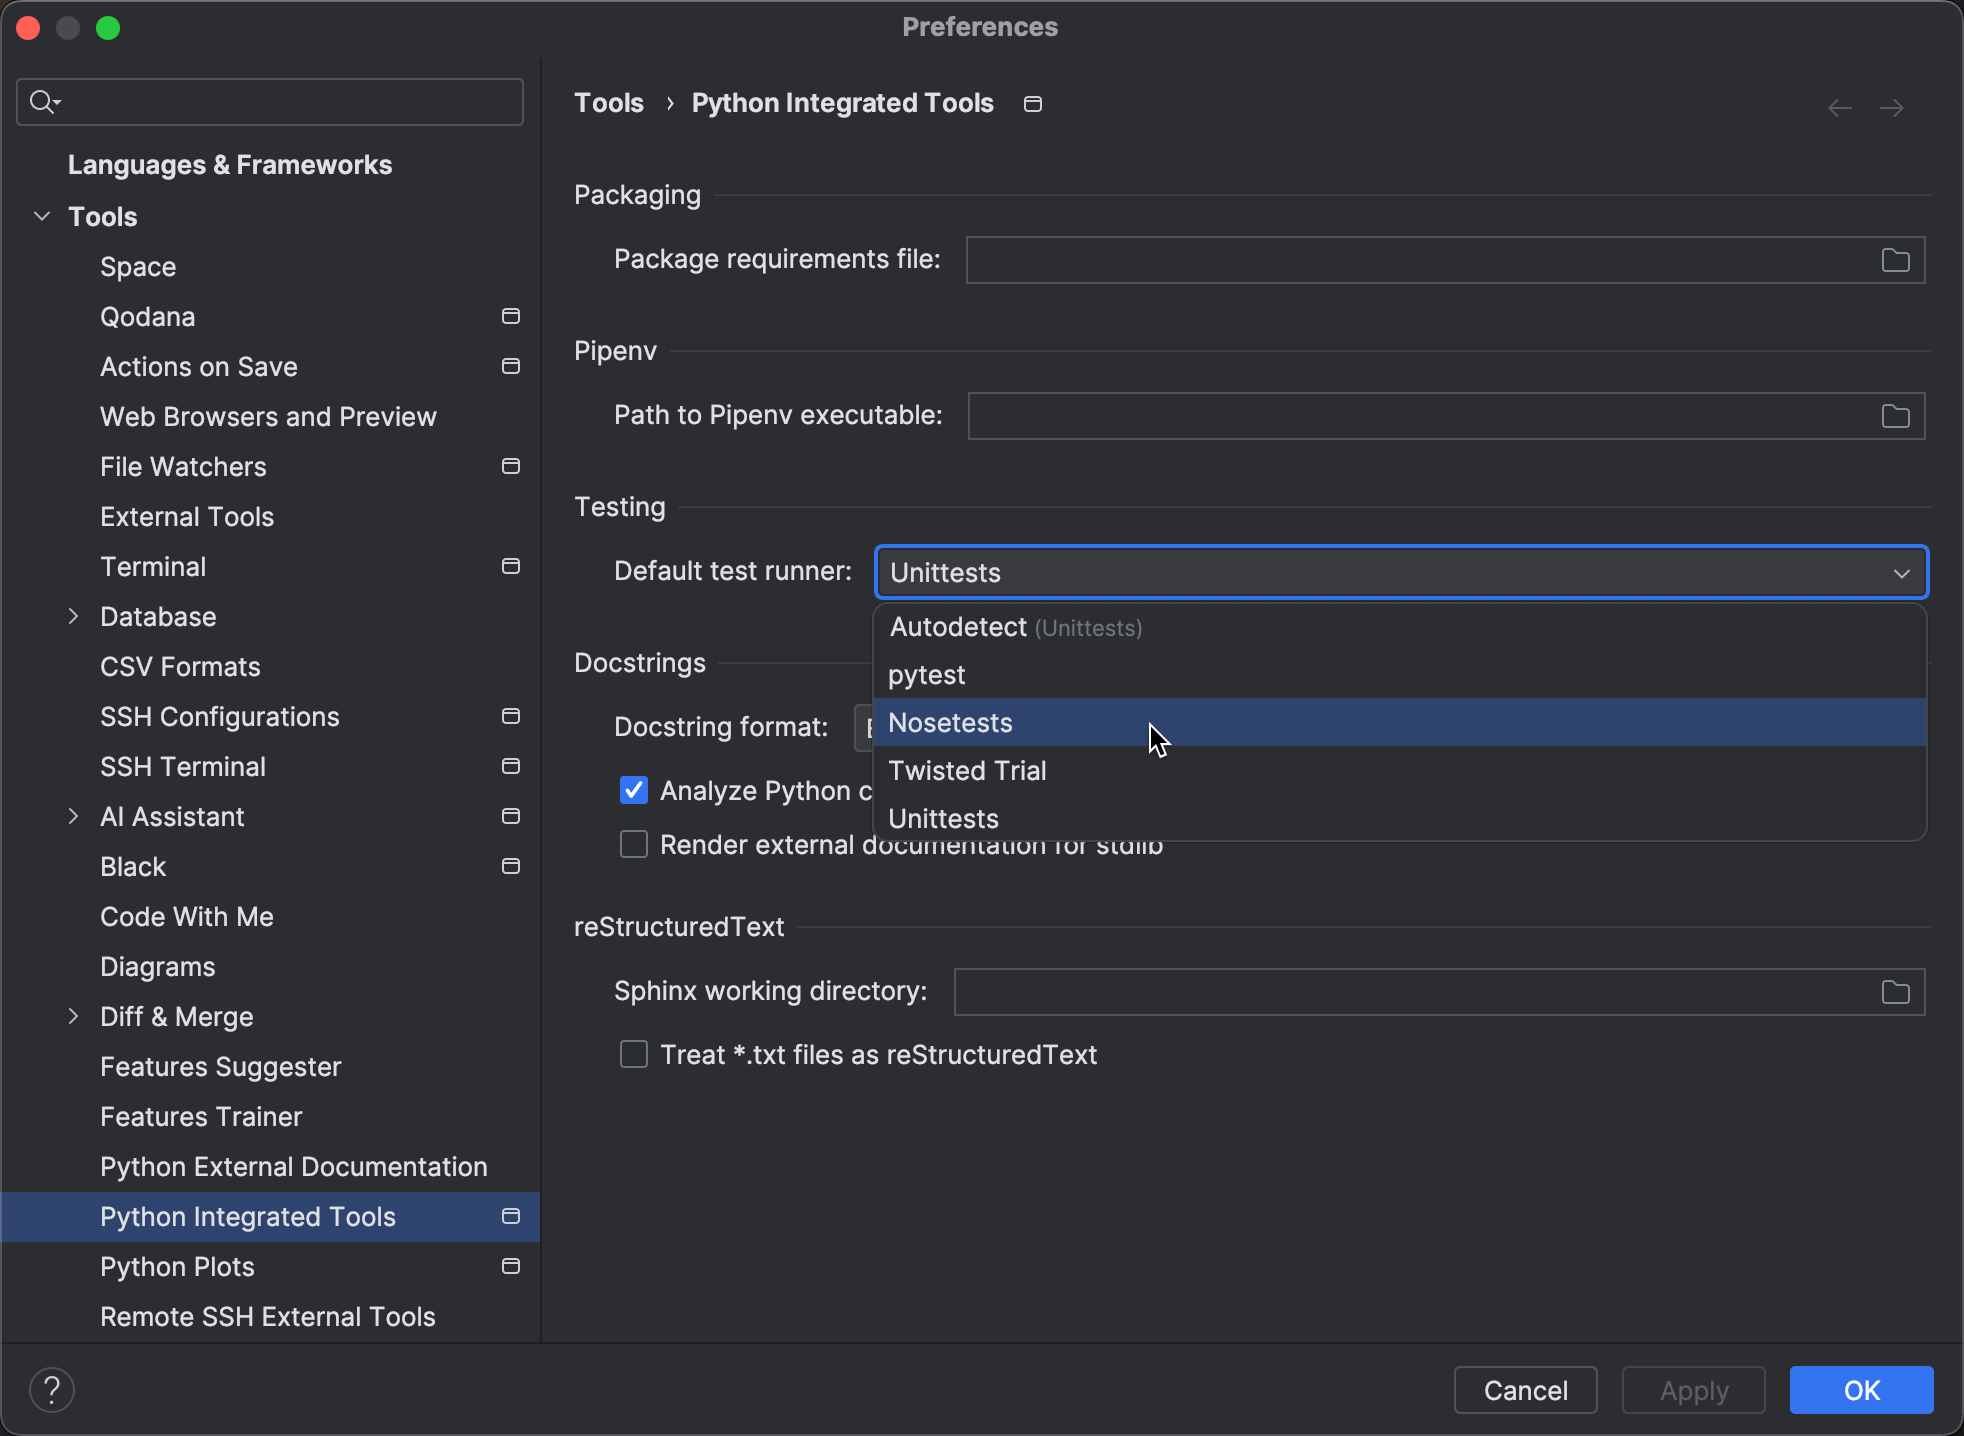Browse for Sphinx working directory via folder icon

(1895, 991)
